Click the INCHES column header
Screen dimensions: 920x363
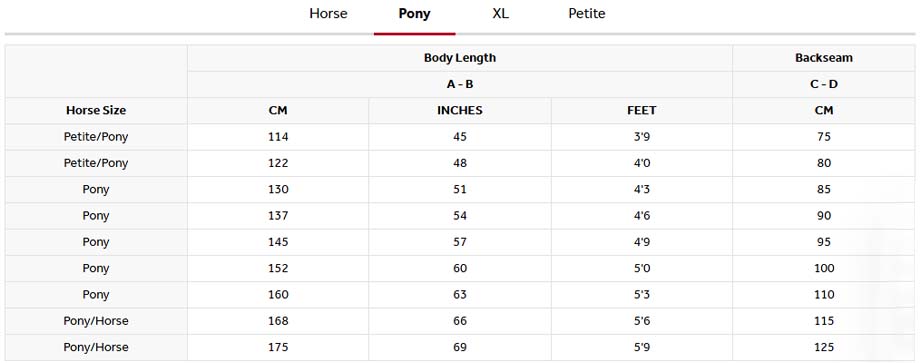point(460,110)
